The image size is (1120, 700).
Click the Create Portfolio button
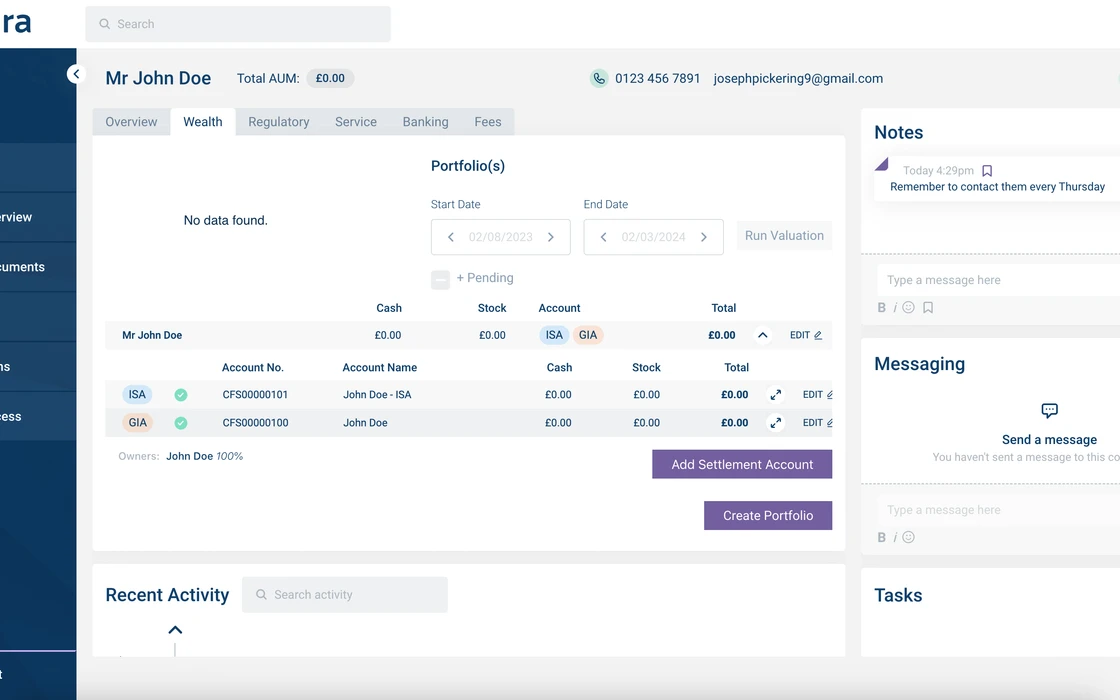(x=768, y=516)
